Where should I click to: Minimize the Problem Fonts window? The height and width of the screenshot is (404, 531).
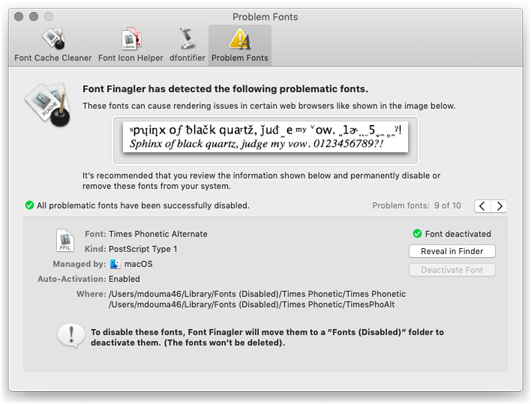[34, 16]
